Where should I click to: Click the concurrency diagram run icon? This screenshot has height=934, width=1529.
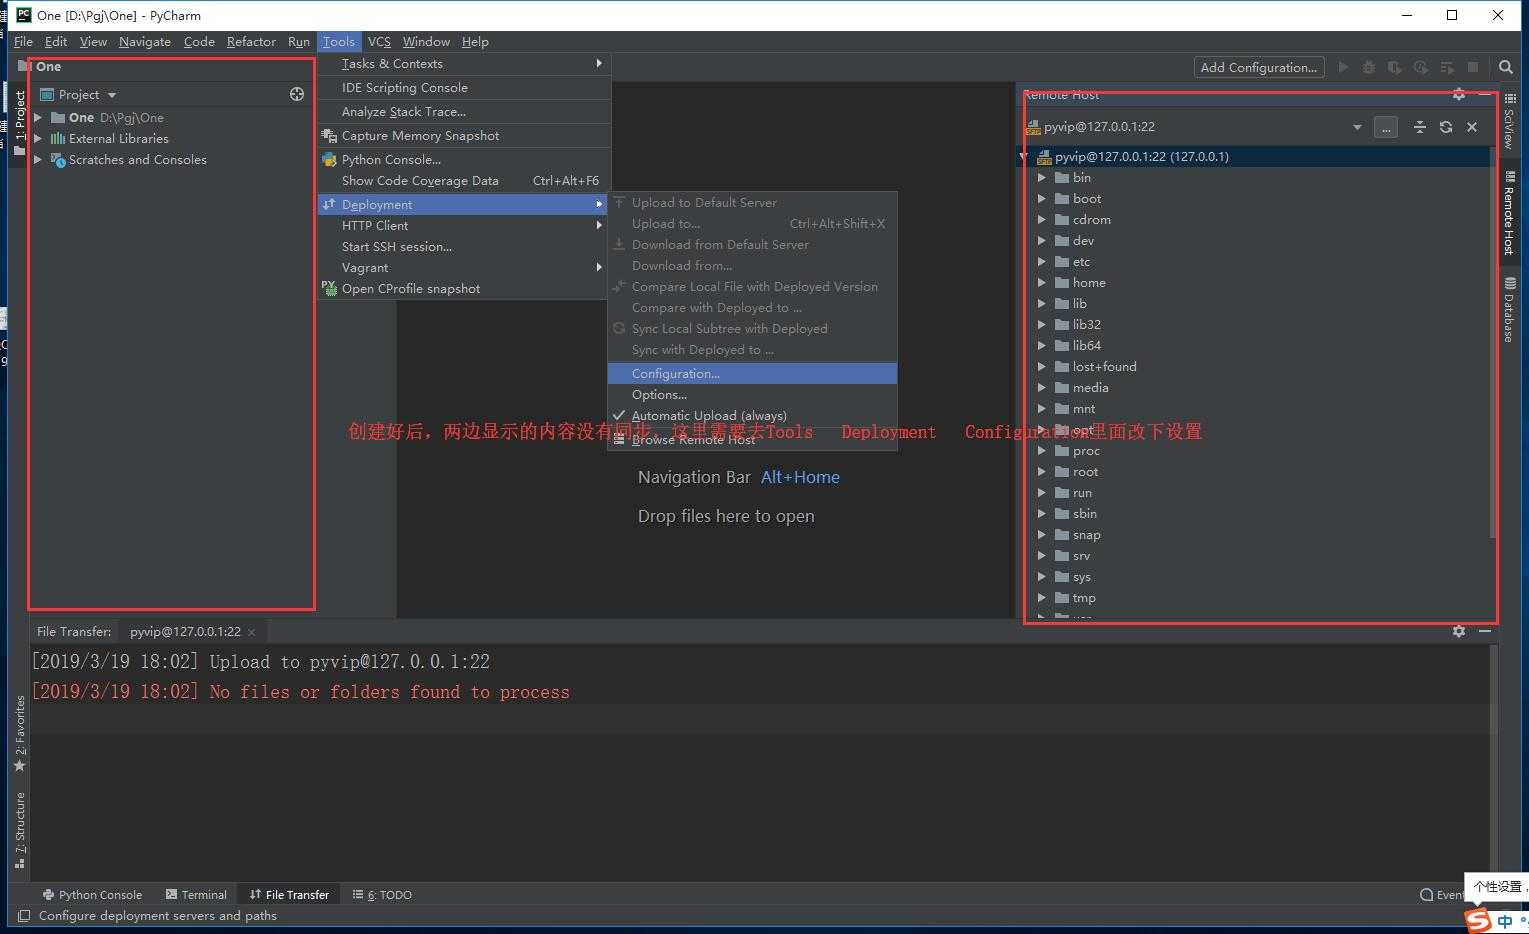click(x=1447, y=67)
